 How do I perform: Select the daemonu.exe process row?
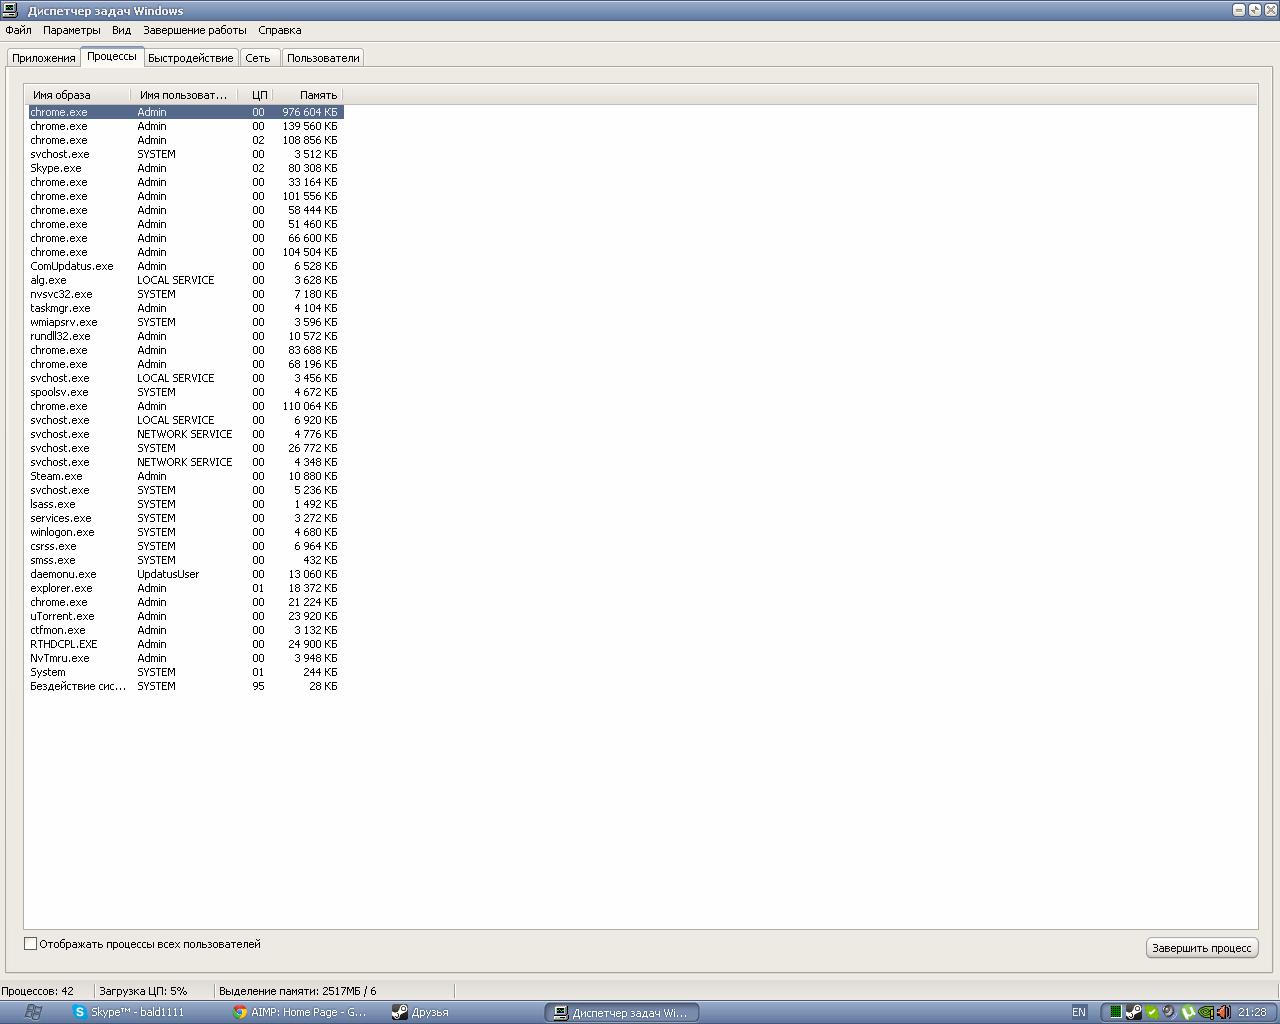(185, 574)
